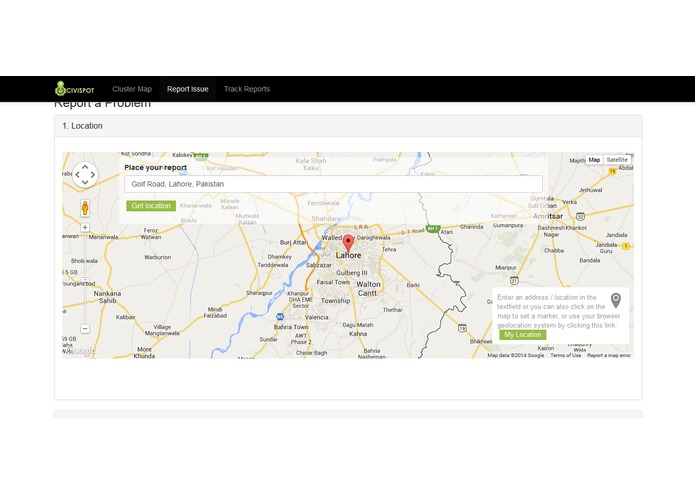Click the Jethuwal map label
Image resolution: width=695 pixels, height=494 pixels.
pyautogui.click(x=590, y=190)
